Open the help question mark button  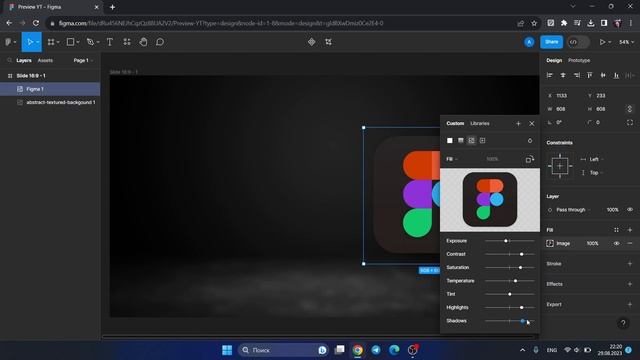pyautogui.click(x=623, y=324)
